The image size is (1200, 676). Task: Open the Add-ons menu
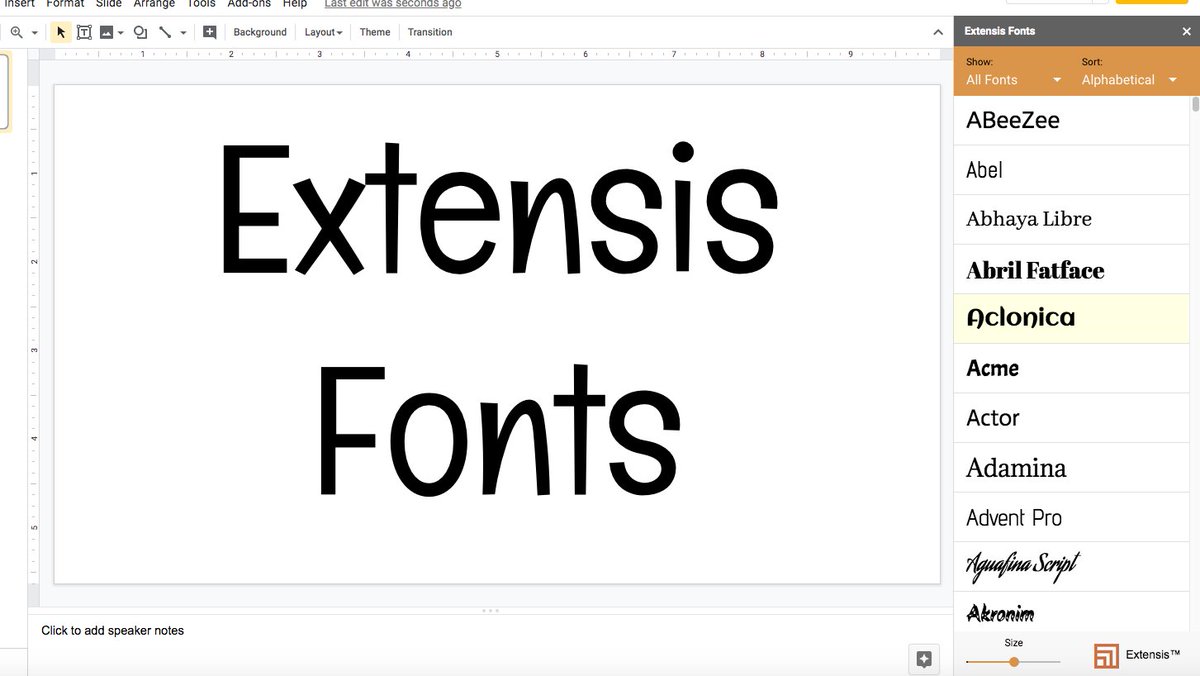click(249, 4)
